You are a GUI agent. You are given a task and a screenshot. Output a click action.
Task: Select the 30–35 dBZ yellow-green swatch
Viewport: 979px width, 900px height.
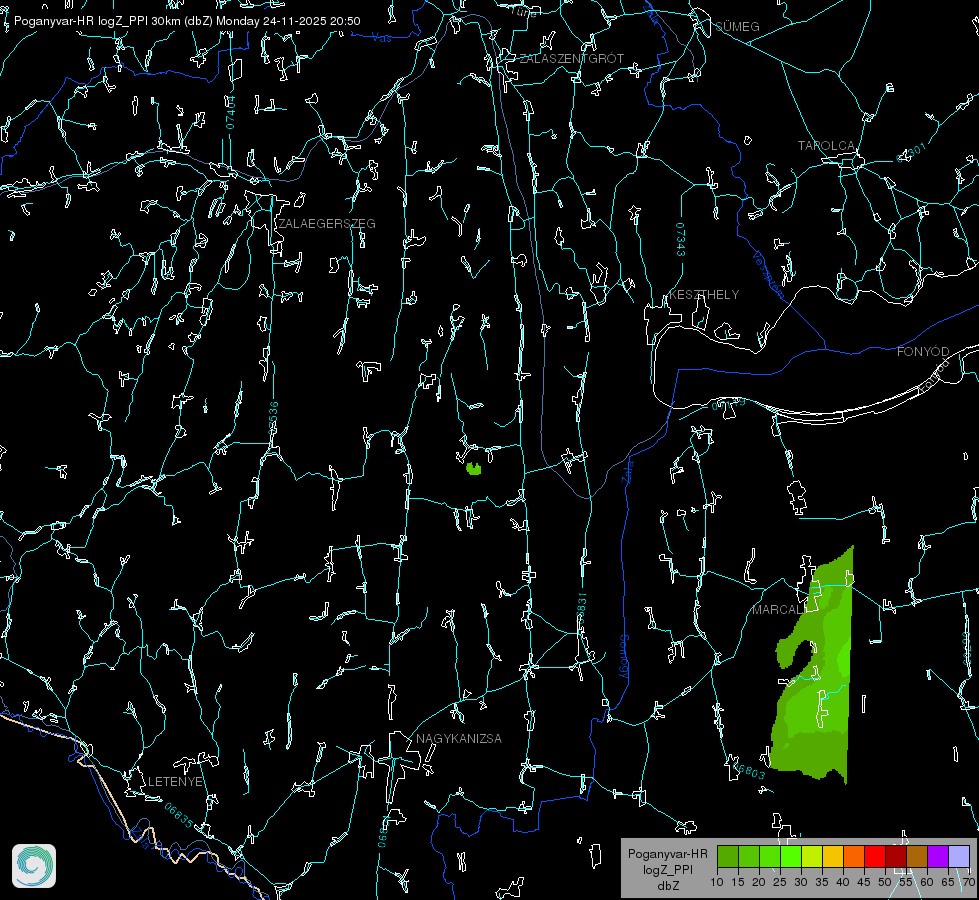click(812, 856)
